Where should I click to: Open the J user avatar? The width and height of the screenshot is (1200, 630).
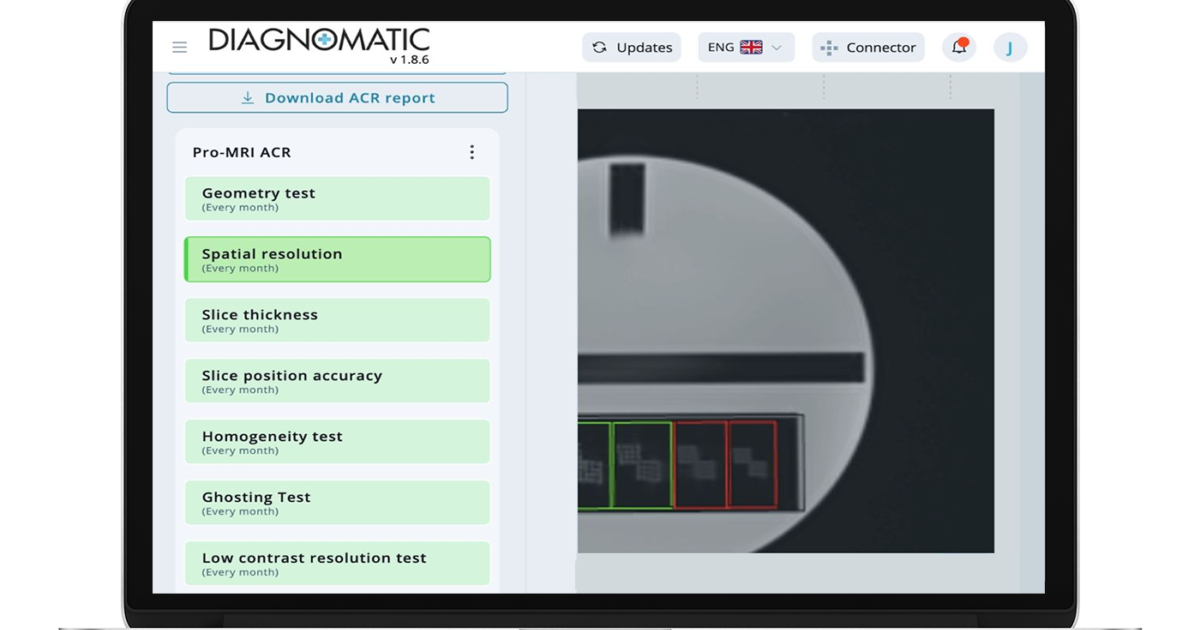[x=1010, y=47]
